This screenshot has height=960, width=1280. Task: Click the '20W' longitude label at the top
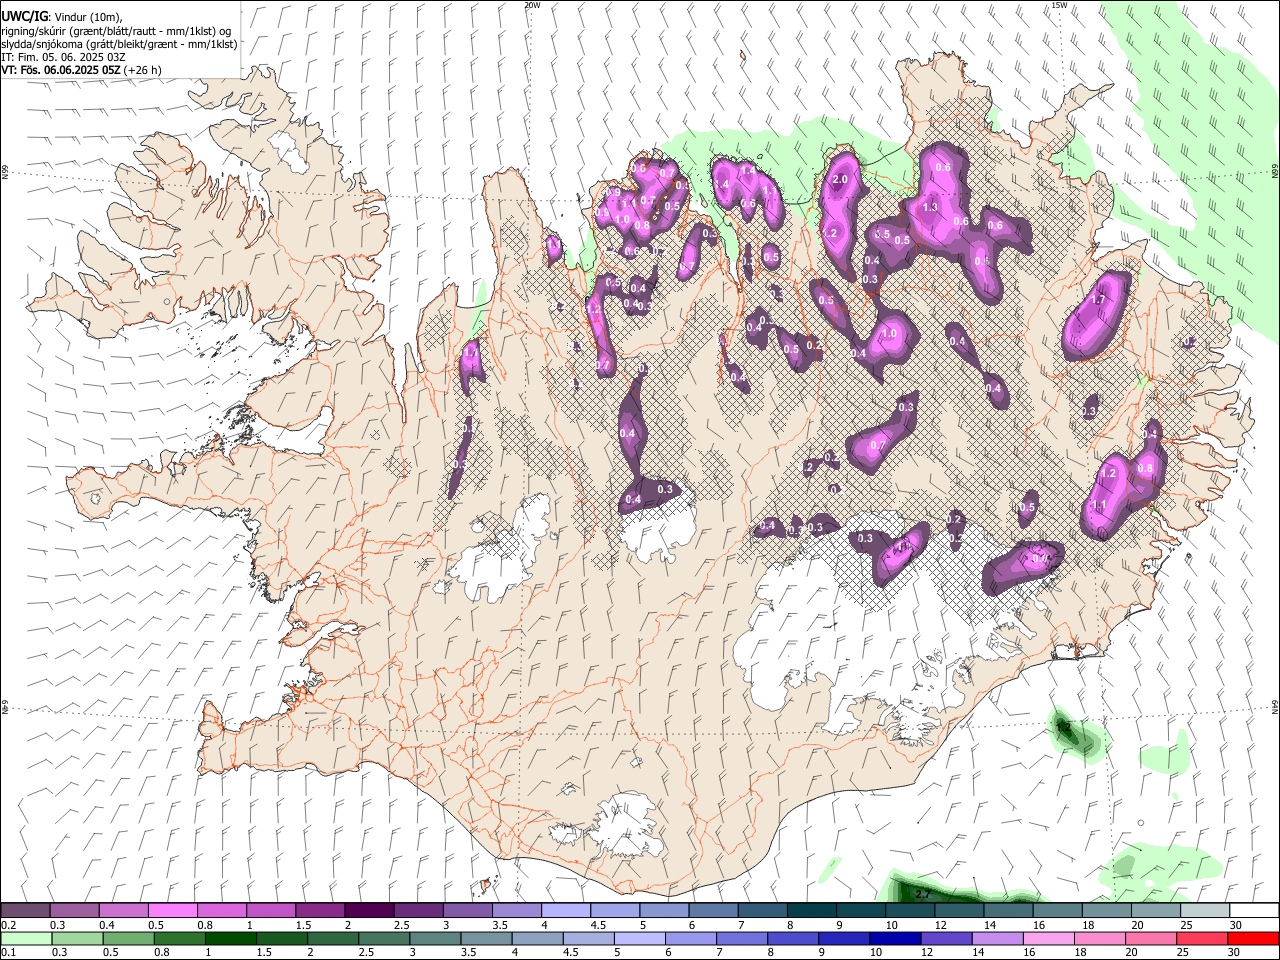click(x=532, y=5)
